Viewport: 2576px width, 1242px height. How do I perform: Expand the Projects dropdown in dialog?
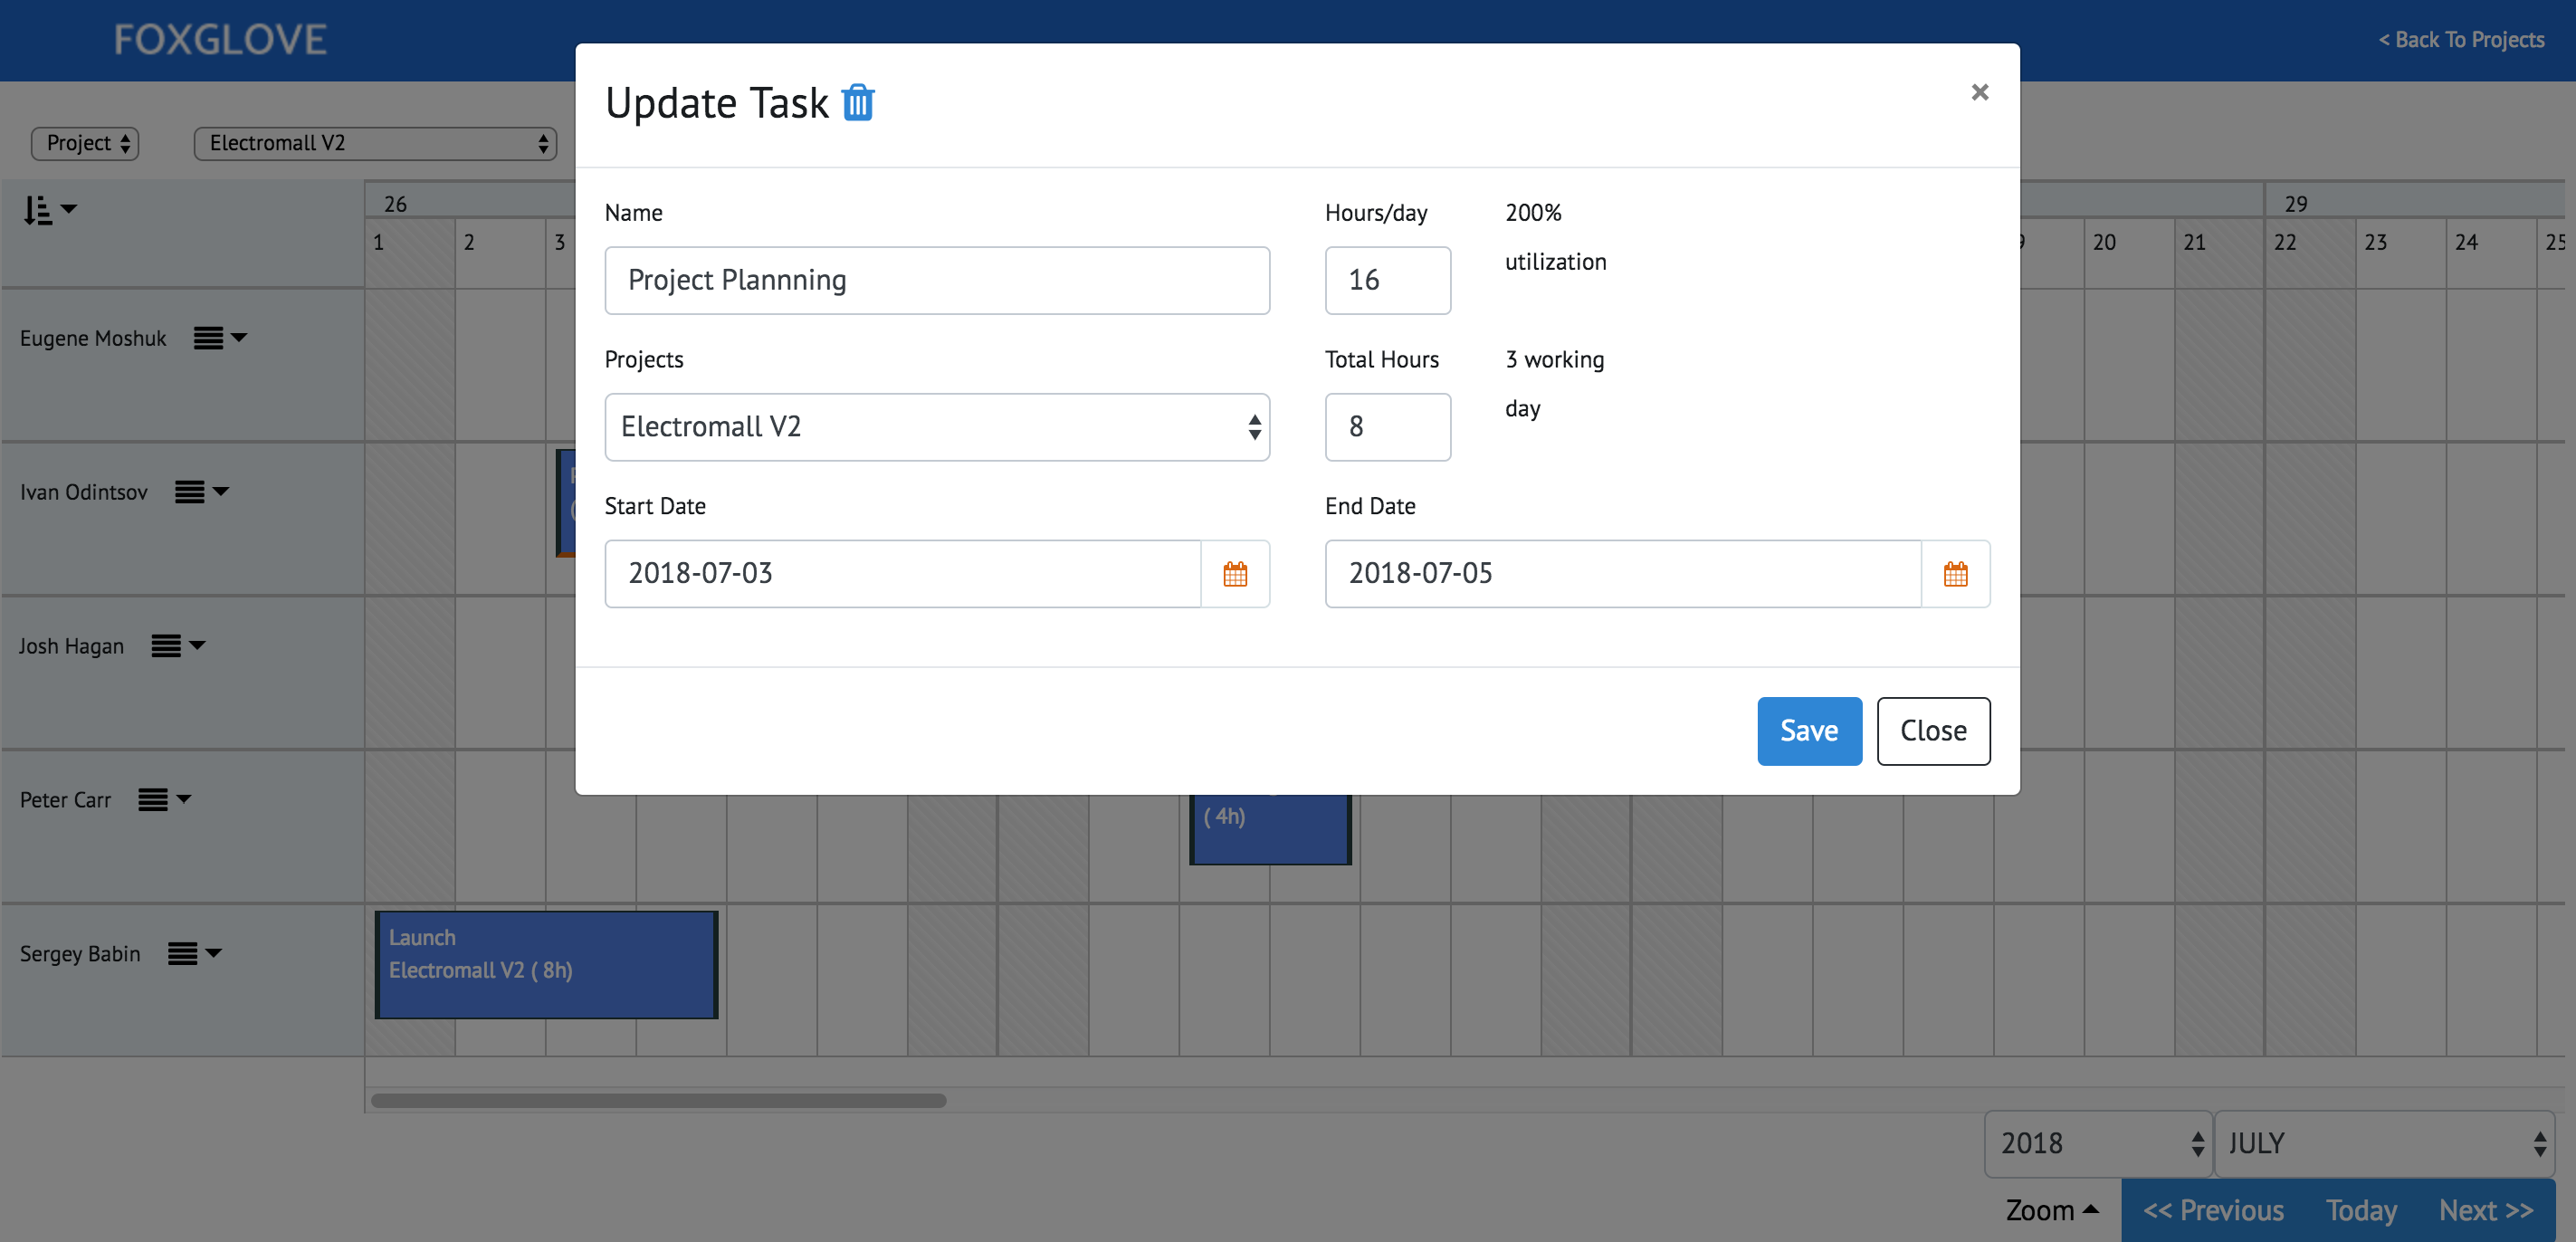coord(937,427)
